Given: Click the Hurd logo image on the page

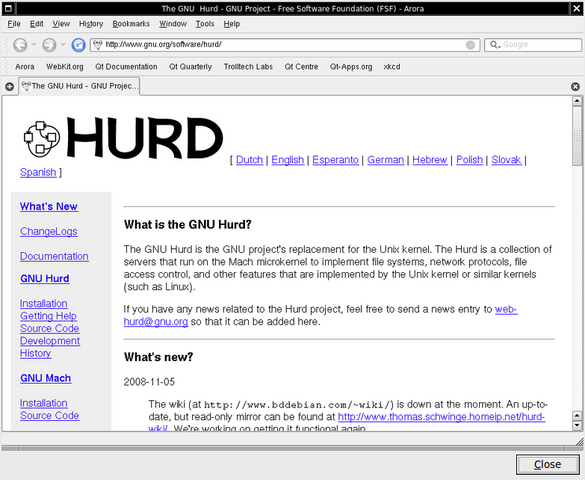Looking at the screenshot, I should click(123, 137).
